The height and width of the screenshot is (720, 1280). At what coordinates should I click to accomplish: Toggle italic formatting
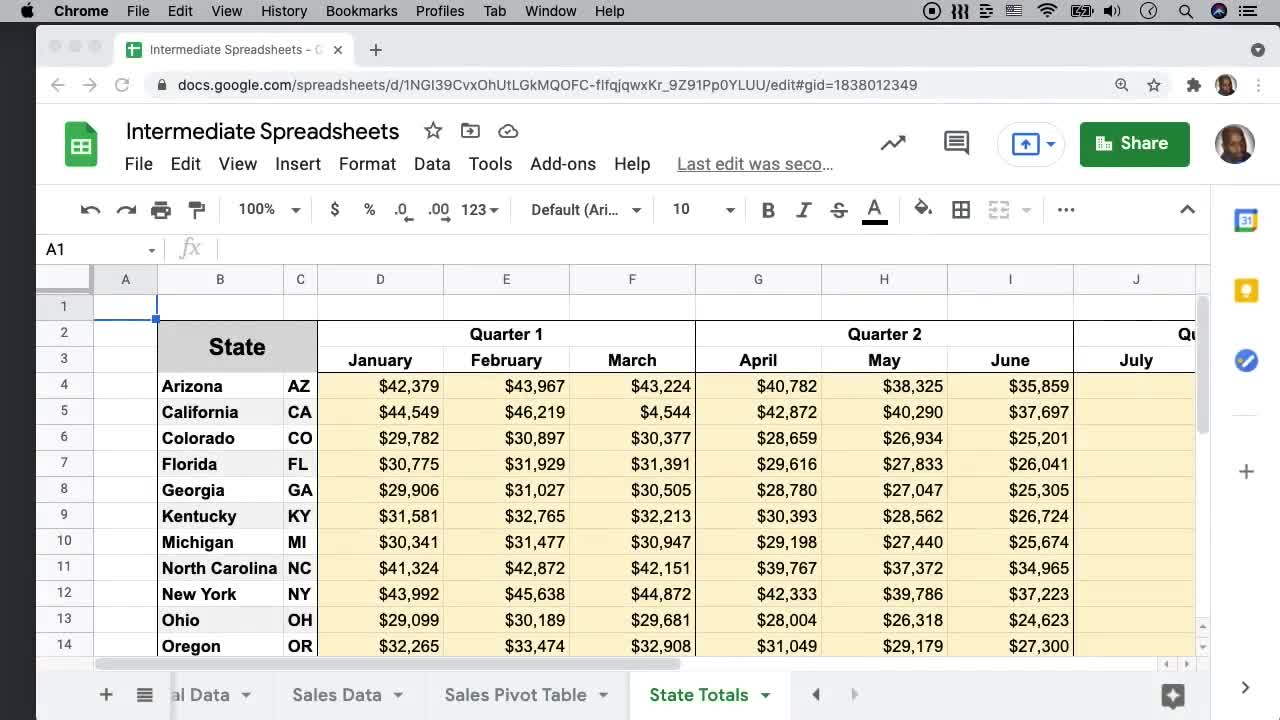pyautogui.click(x=803, y=210)
